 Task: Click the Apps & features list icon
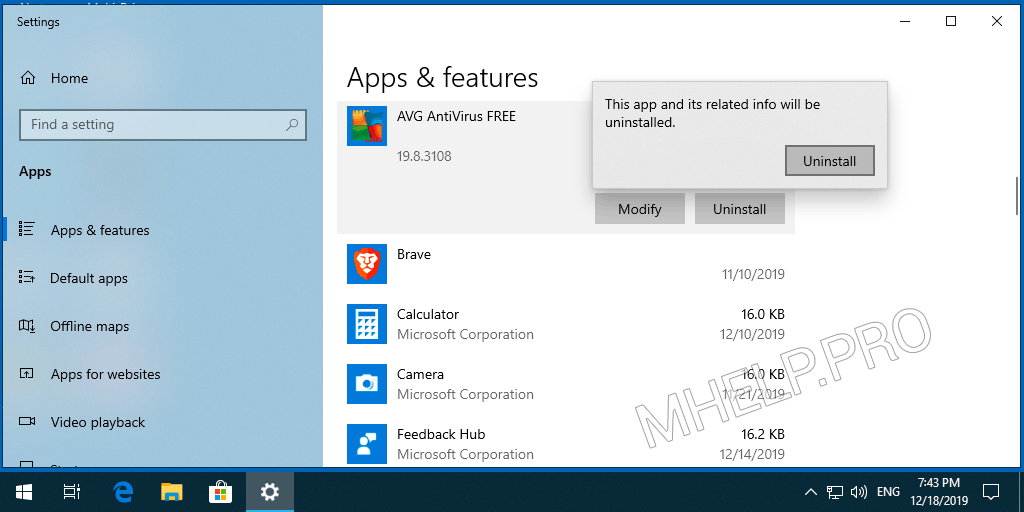click(x=27, y=229)
